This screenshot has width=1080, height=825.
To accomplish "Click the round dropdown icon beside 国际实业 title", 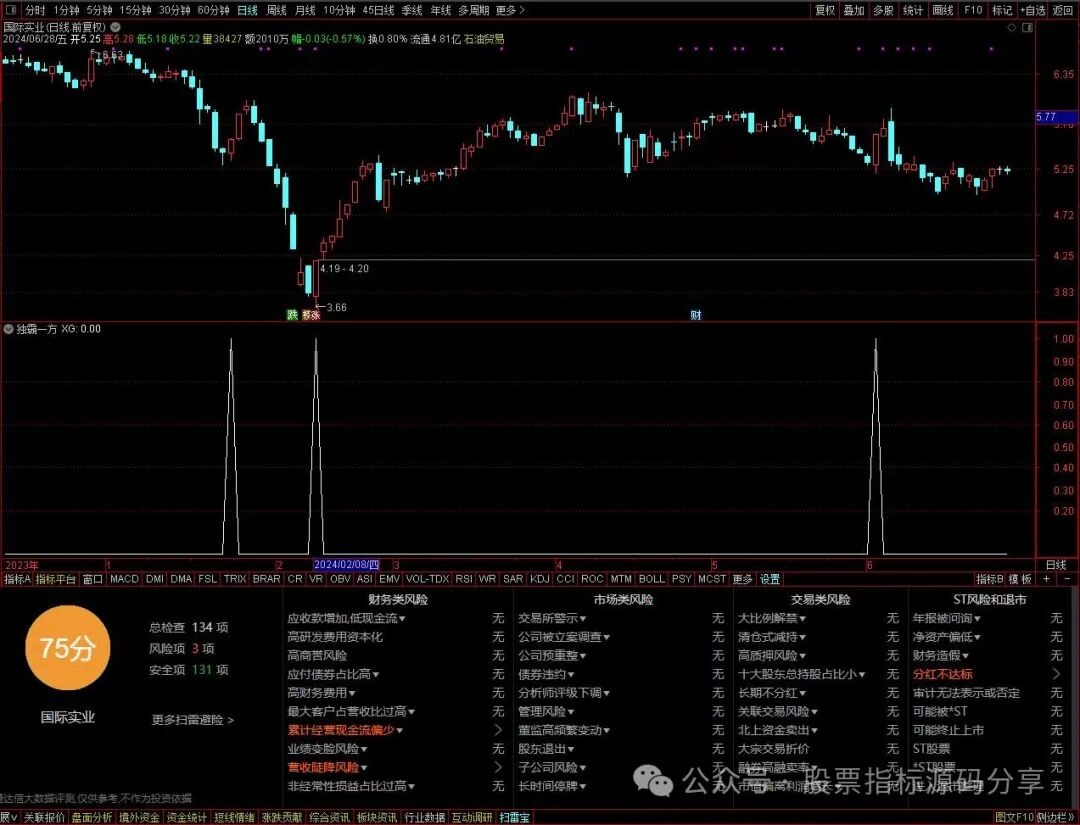I will [116, 28].
